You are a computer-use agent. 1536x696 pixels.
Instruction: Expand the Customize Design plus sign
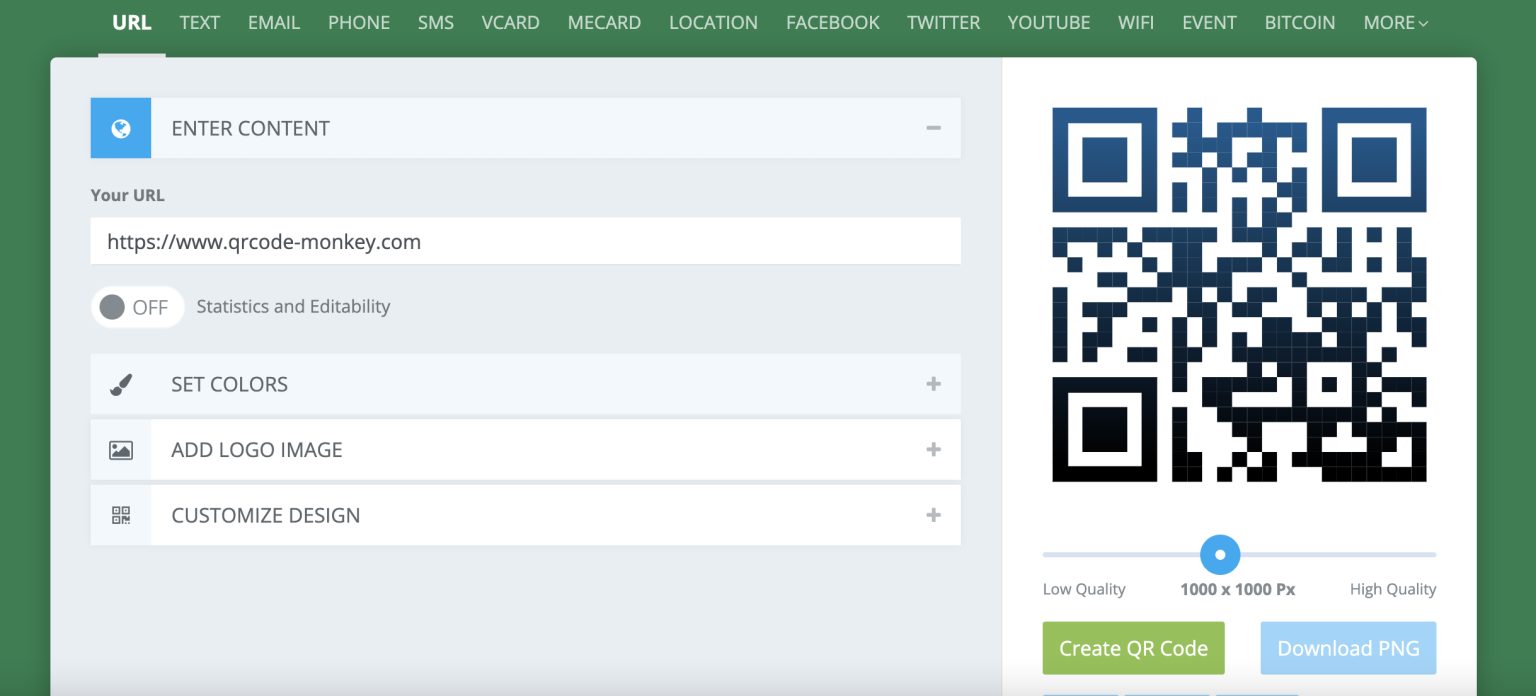tap(933, 516)
